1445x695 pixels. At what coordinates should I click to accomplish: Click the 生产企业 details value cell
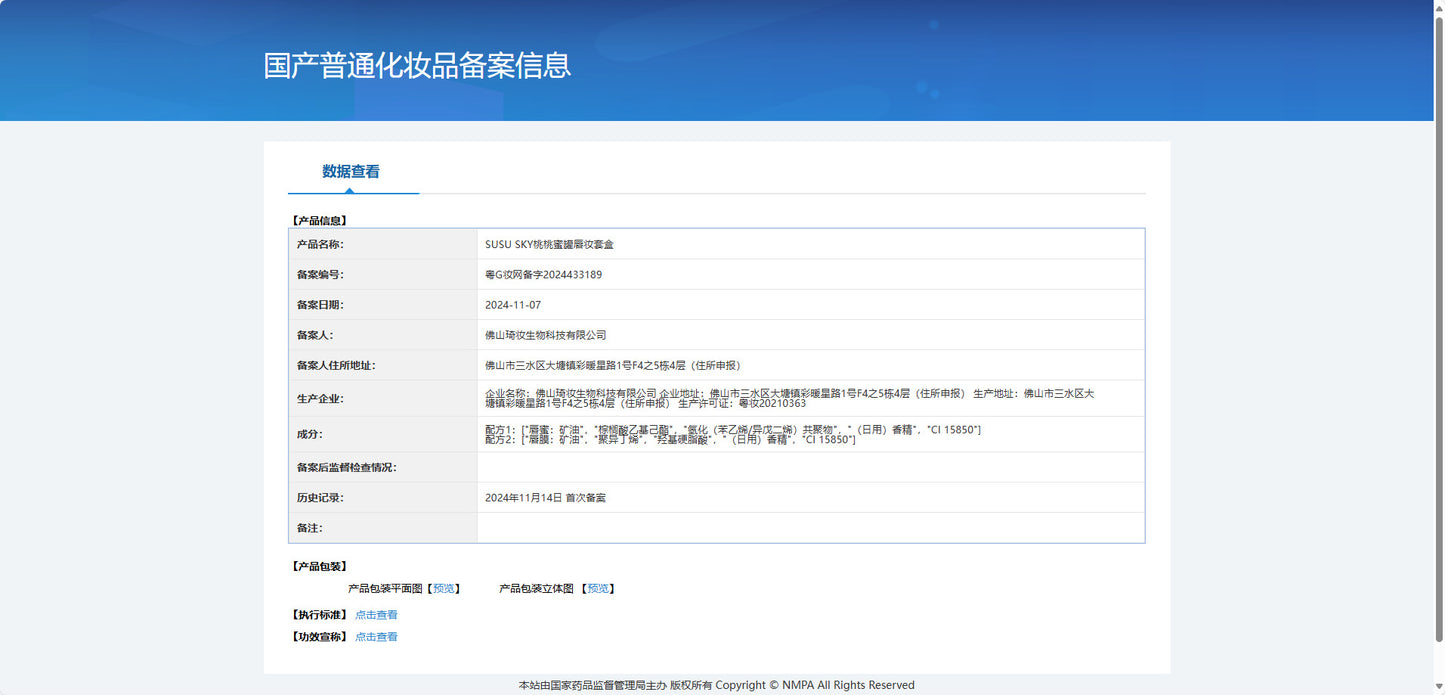[x=810, y=398]
